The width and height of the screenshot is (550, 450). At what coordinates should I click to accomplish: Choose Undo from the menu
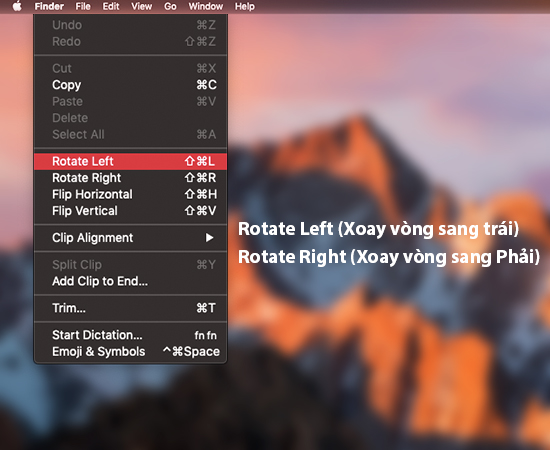point(130,25)
